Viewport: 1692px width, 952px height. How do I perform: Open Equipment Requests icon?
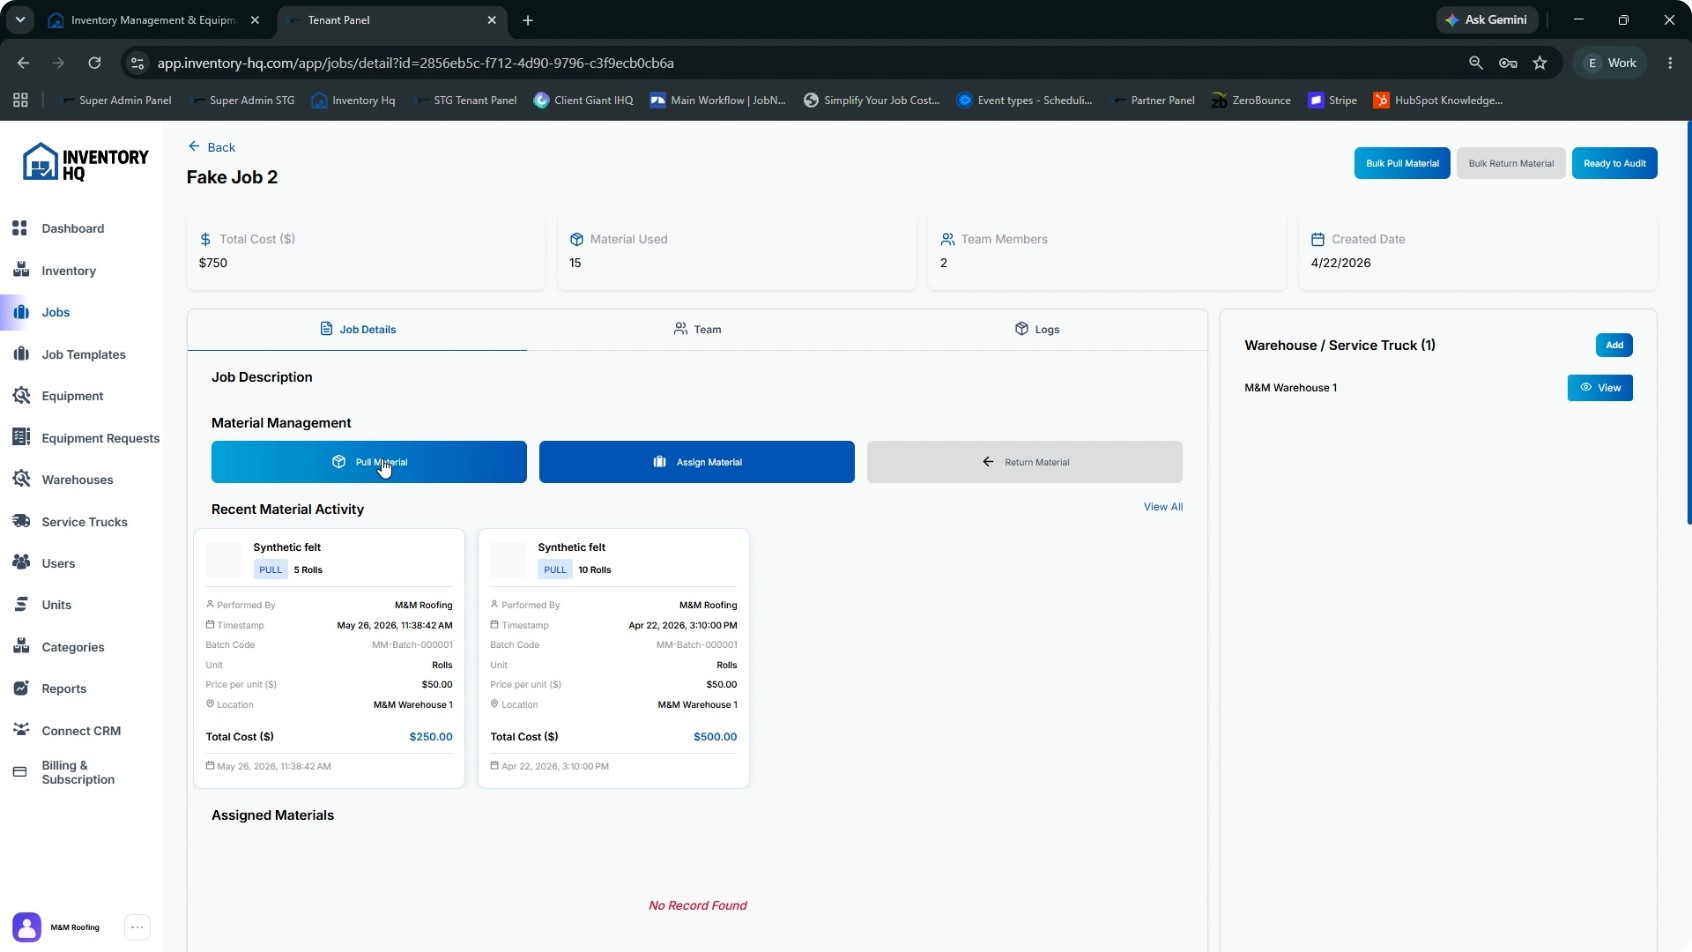point(20,437)
